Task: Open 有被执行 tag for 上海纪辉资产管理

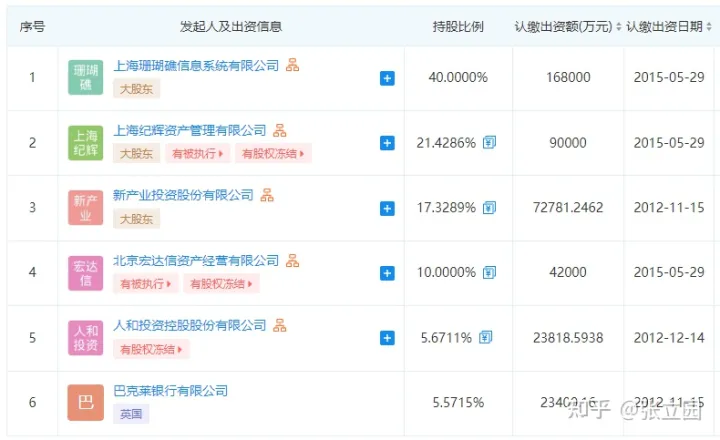Action: 197,153
